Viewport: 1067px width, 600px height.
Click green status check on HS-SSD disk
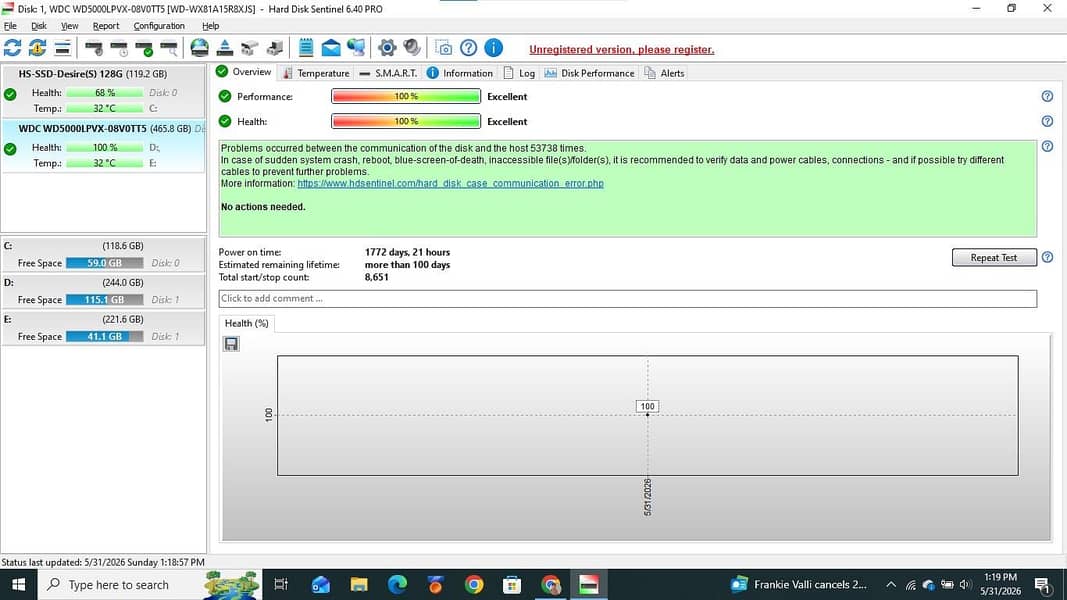[10, 94]
